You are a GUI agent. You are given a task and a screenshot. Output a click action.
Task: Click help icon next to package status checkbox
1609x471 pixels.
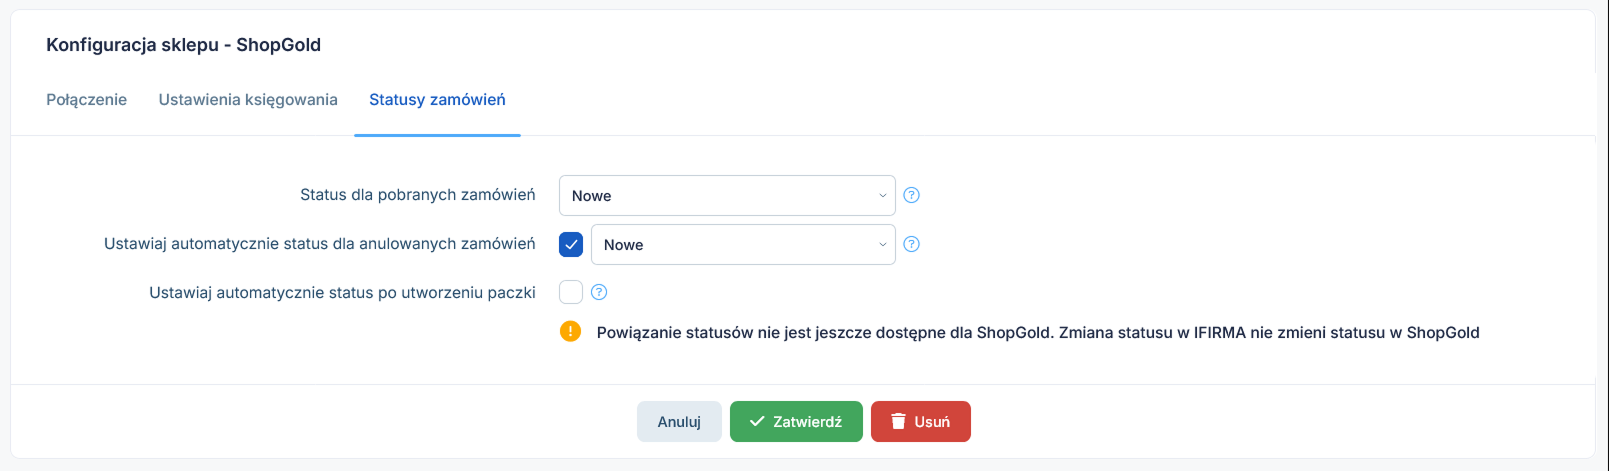(x=599, y=292)
